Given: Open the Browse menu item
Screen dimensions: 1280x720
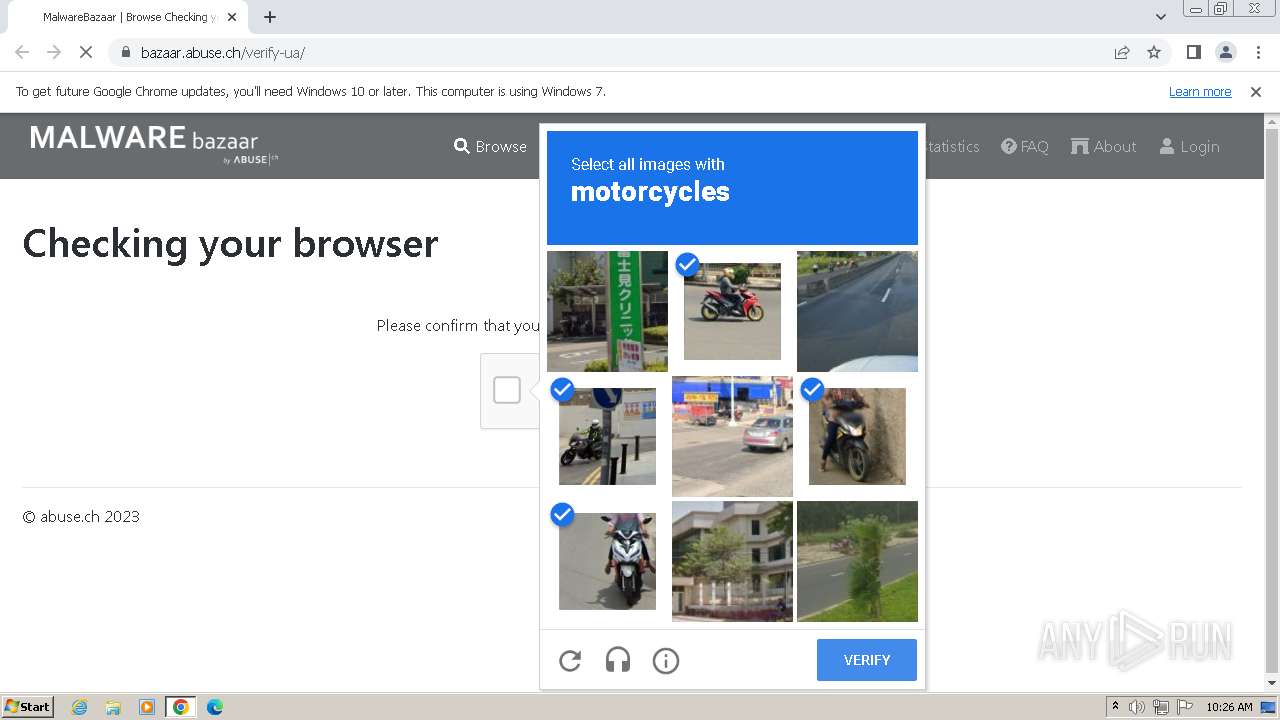Looking at the screenshot, I should coord(490,146).
